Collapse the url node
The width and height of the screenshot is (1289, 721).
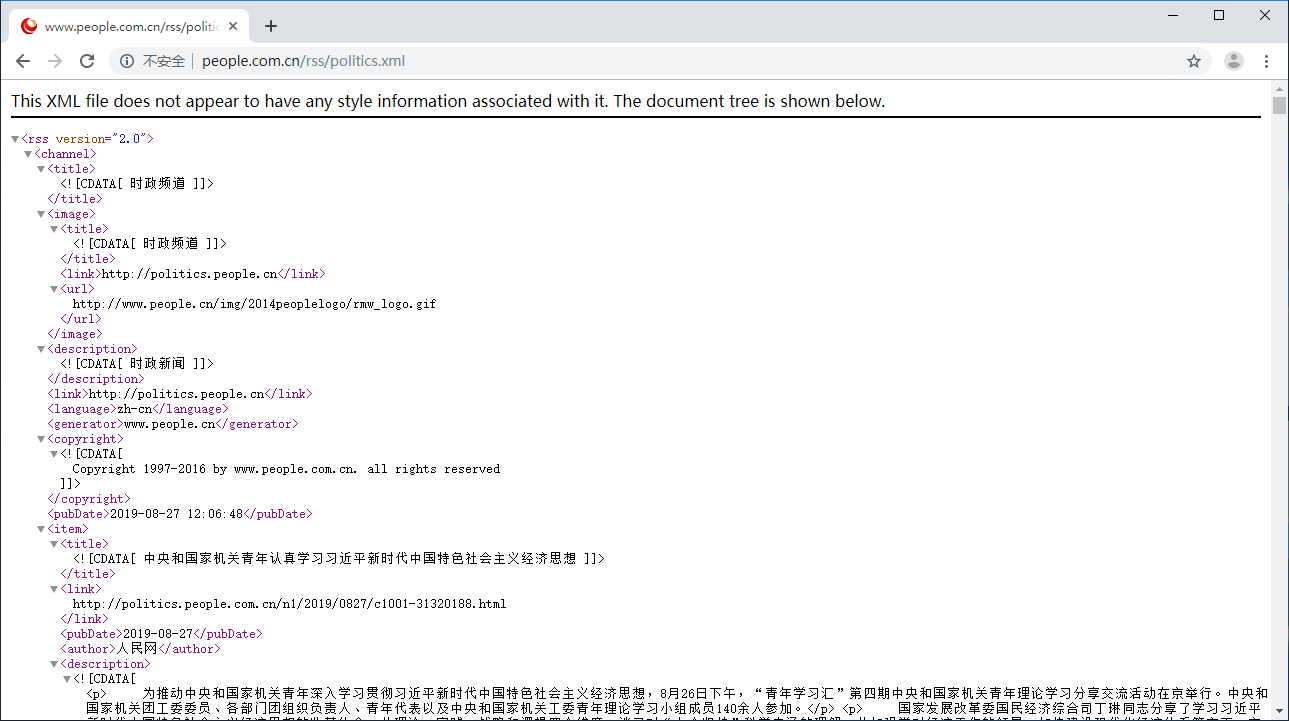(54, 289)
